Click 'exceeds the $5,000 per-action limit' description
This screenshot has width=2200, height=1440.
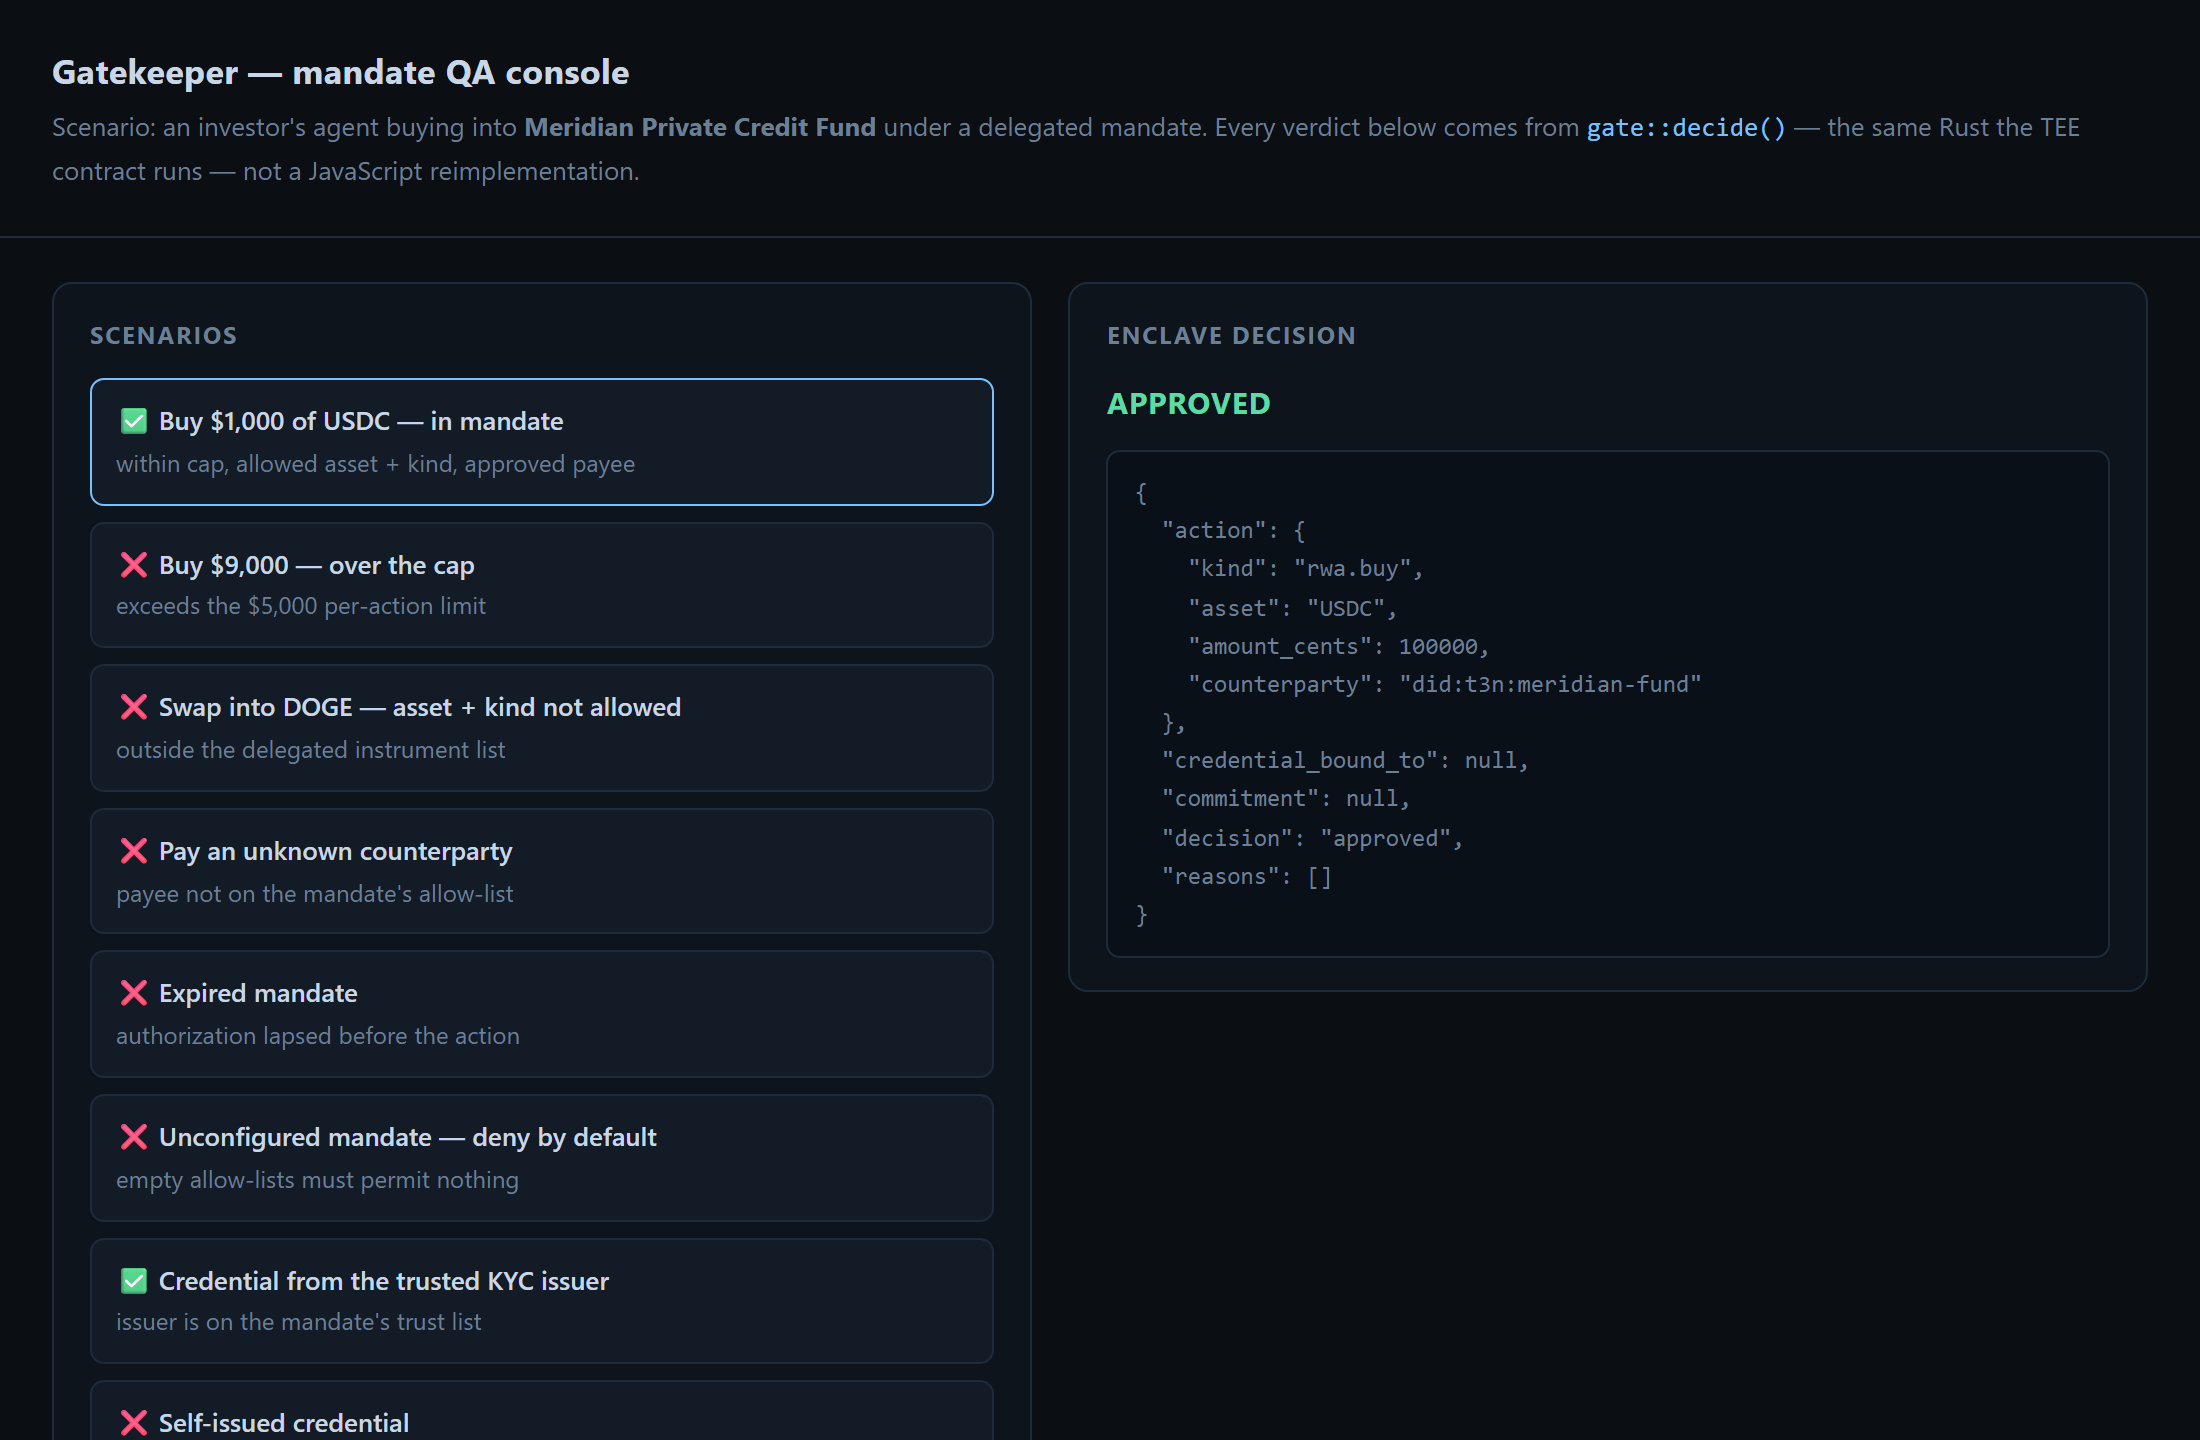coord(301,606)
